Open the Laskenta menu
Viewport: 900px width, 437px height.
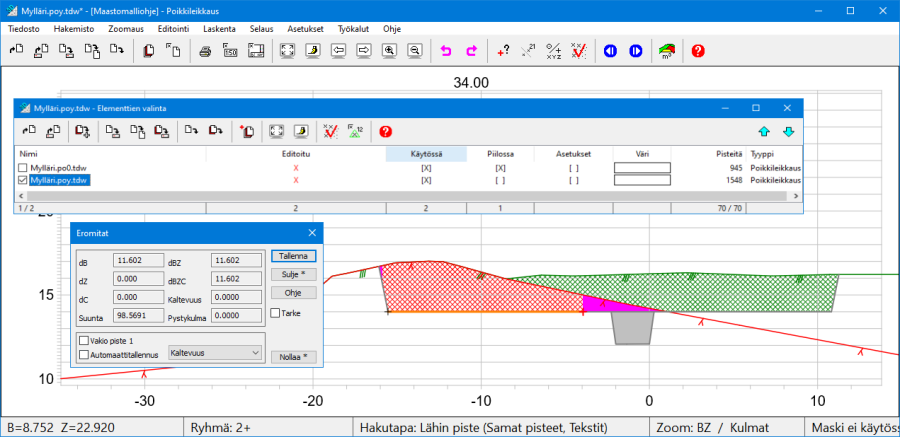pos(219,29)
